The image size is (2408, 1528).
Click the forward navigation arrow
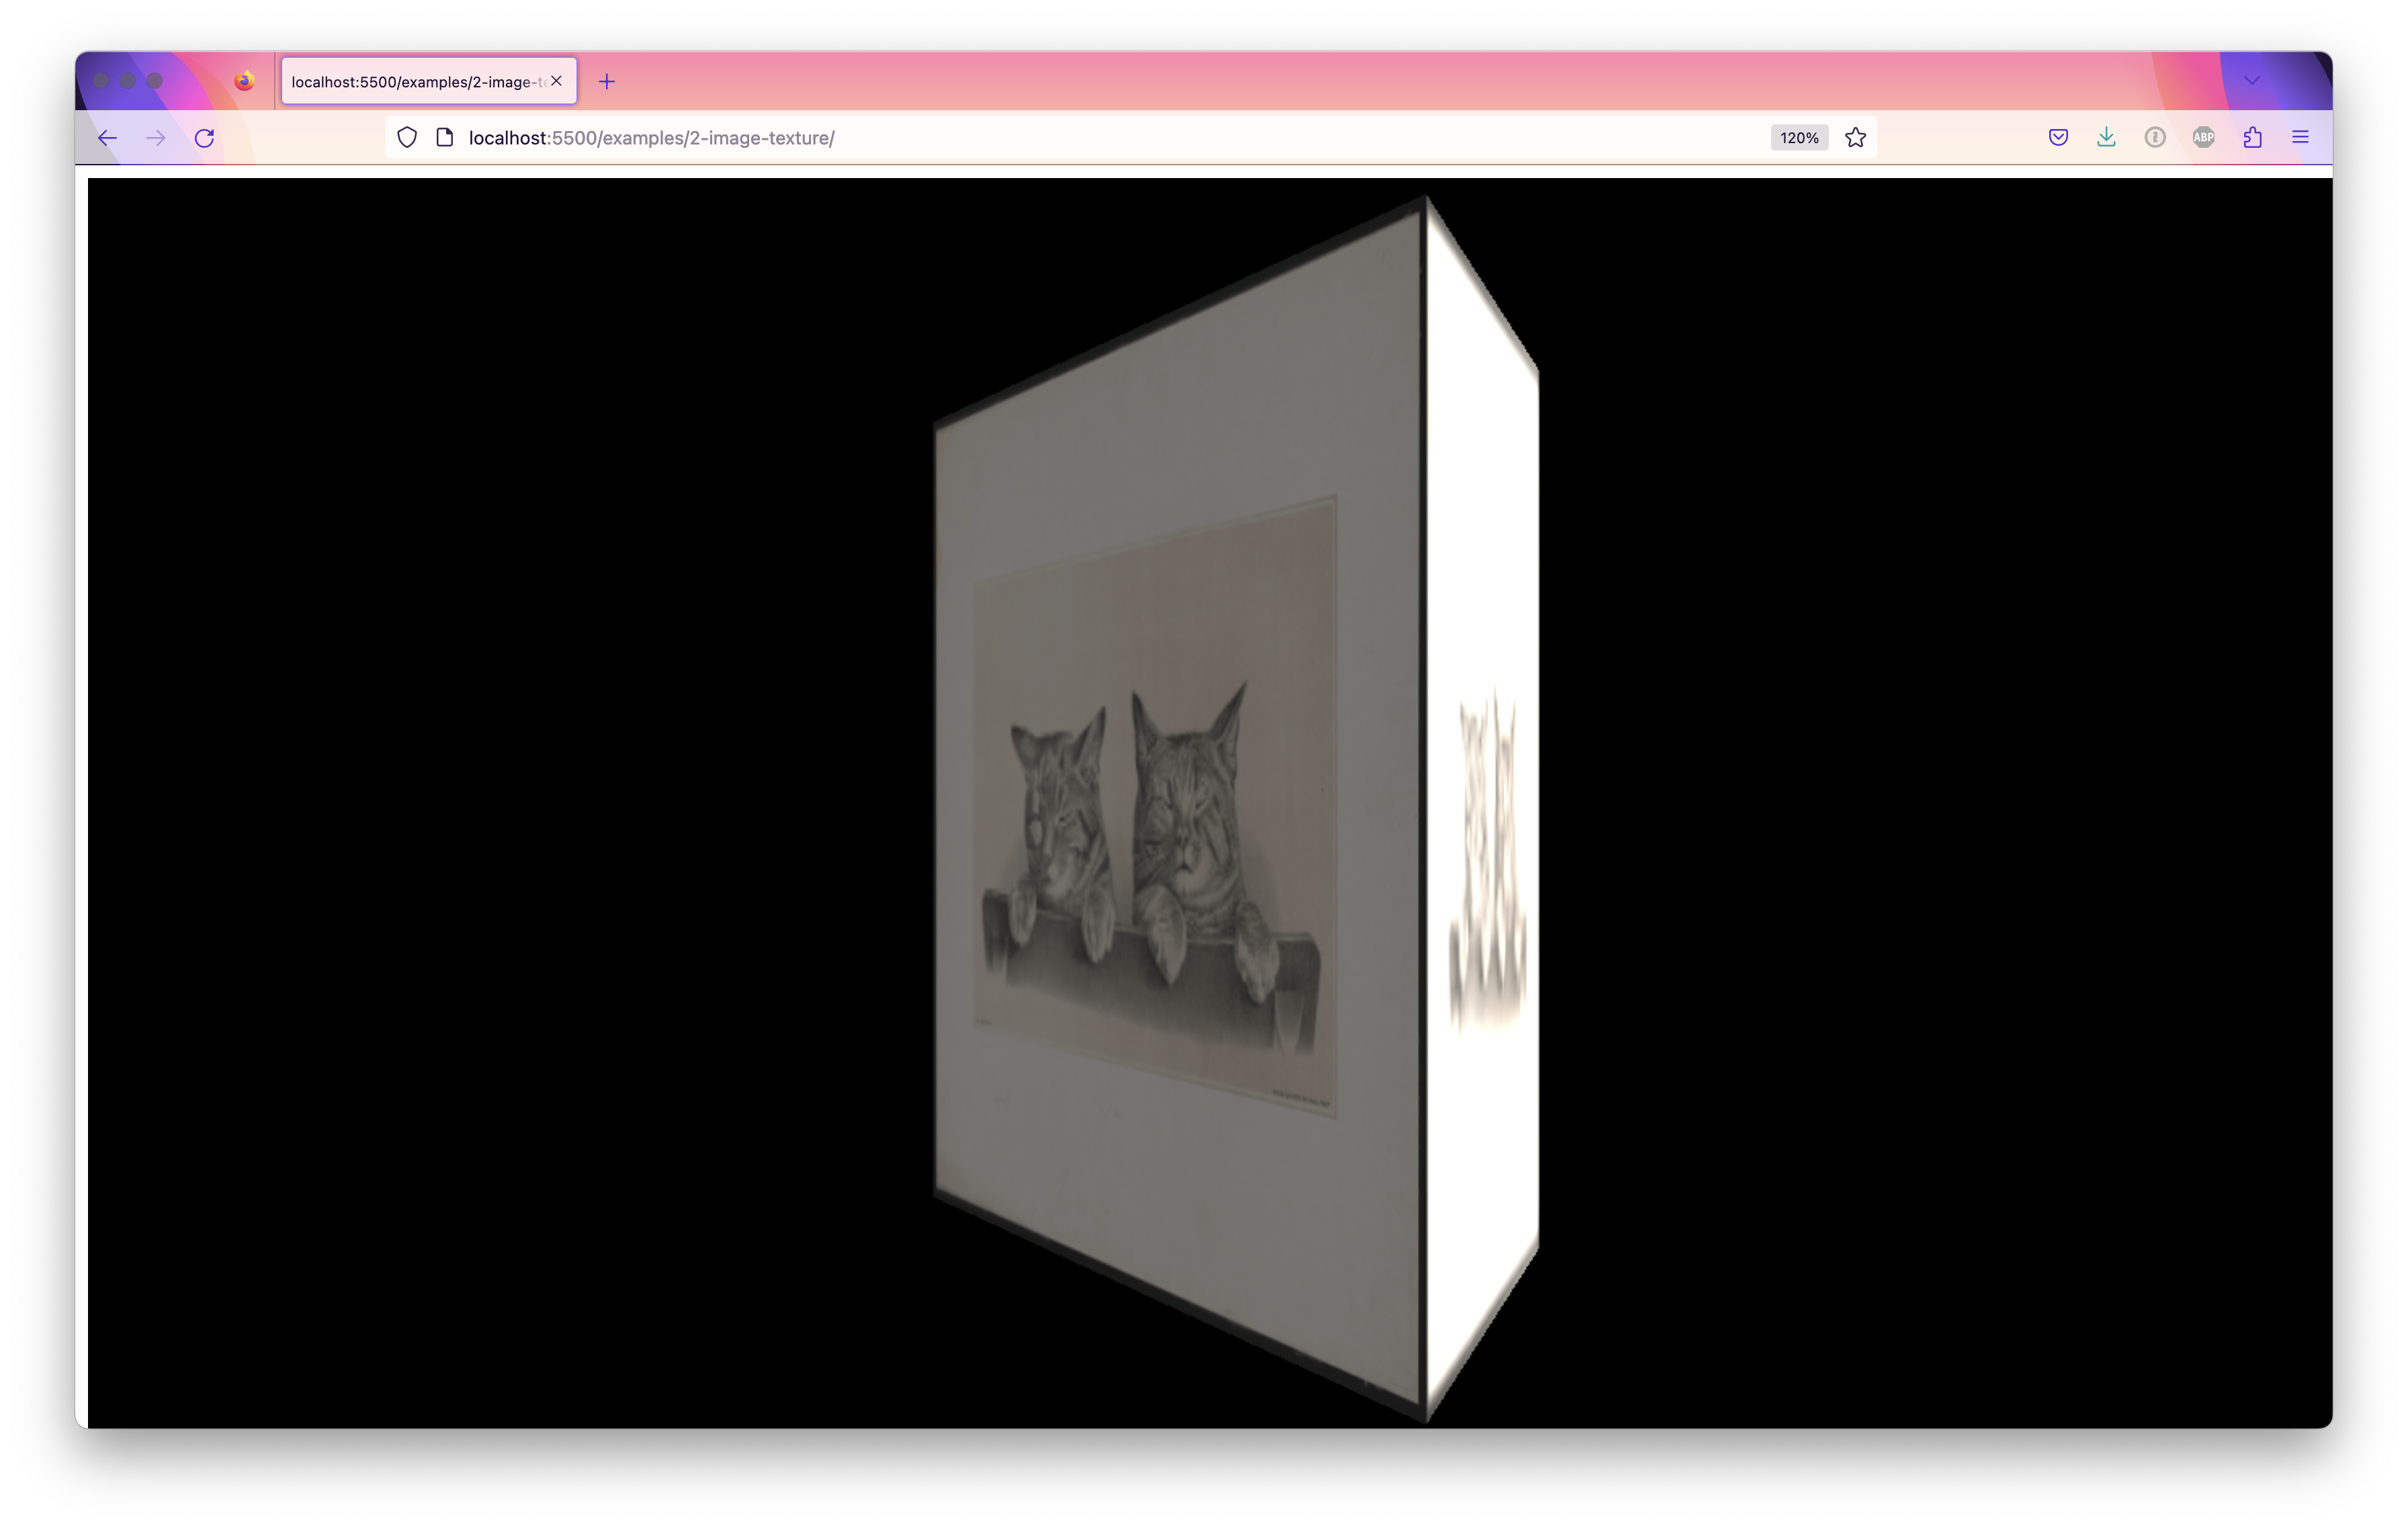click(156, 138)
